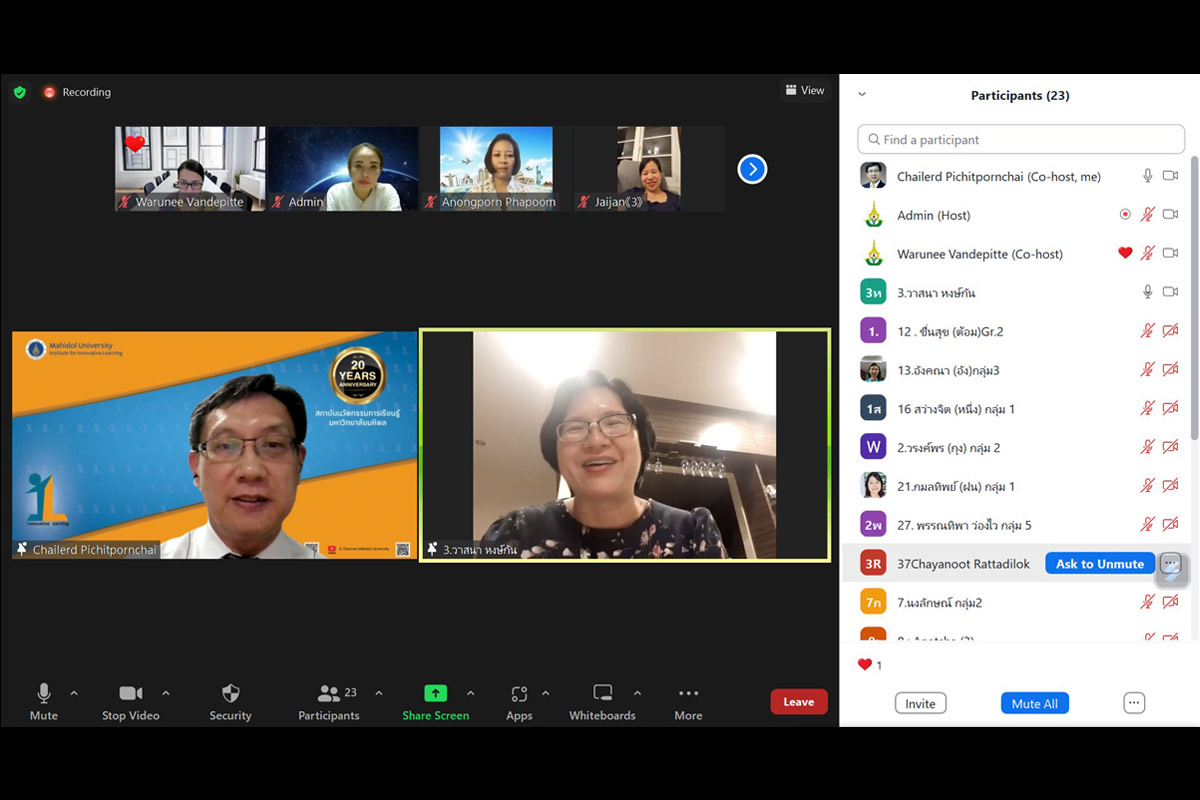The height and width of the screenshot is (800, 1200).
Task: Open the More options menu
Action: click(x=688, y=694)
